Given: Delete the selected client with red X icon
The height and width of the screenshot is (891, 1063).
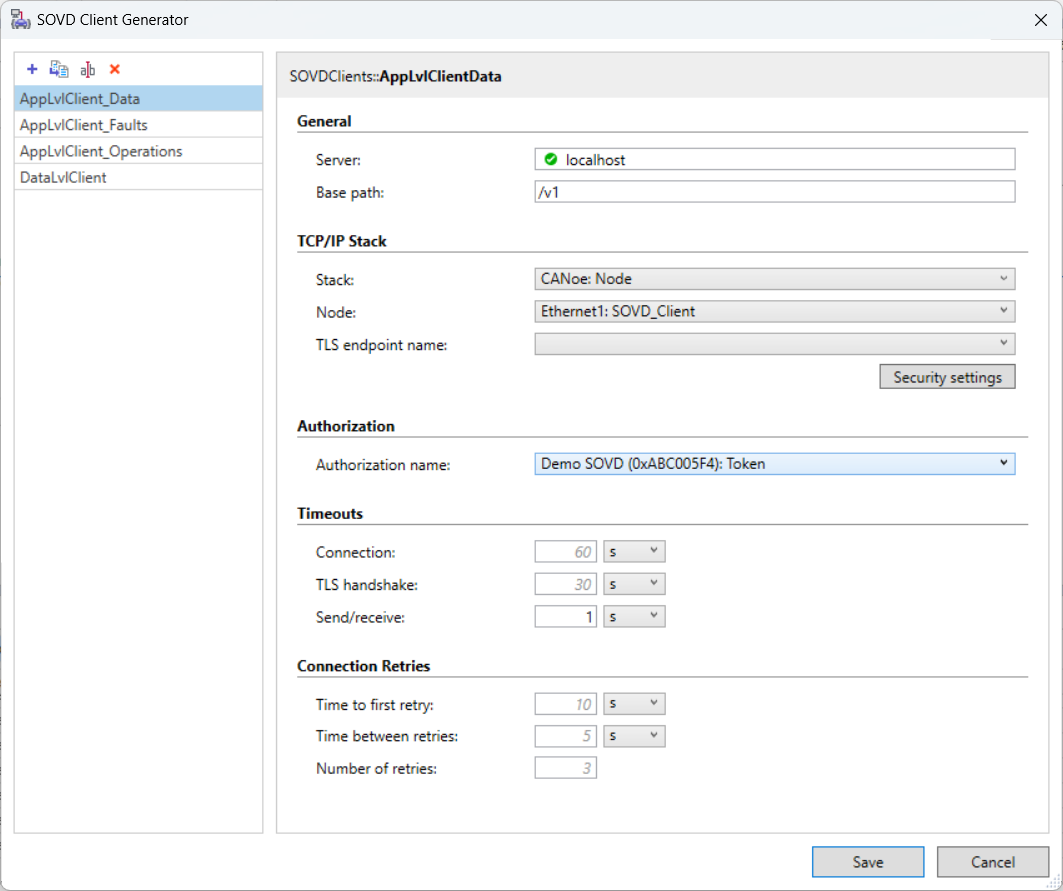Looking at the screenshot, I should coord(115,69).
